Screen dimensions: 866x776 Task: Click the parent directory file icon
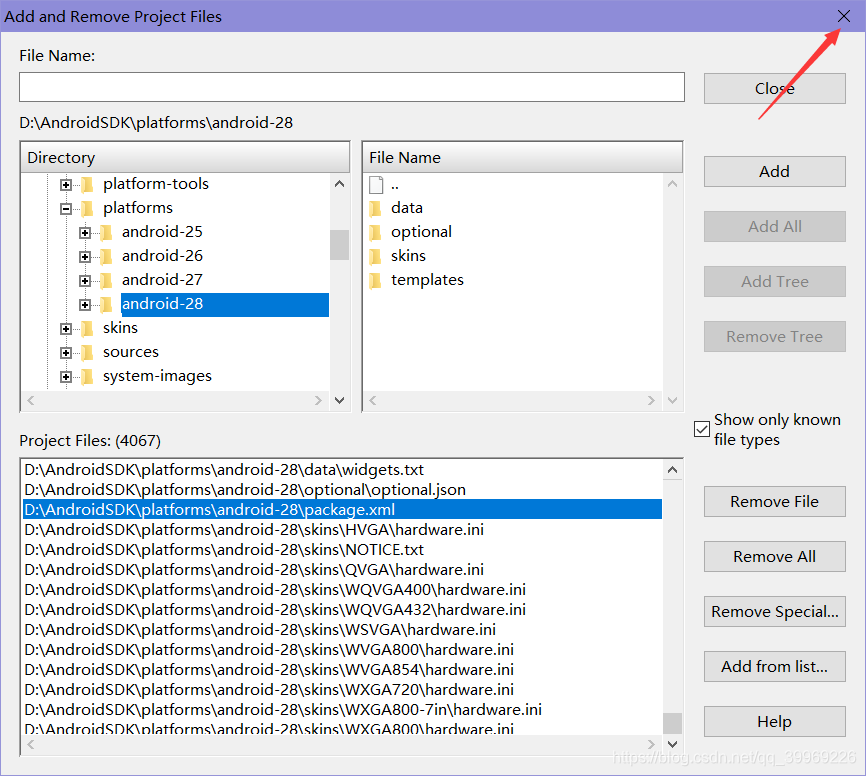point(376,184)
